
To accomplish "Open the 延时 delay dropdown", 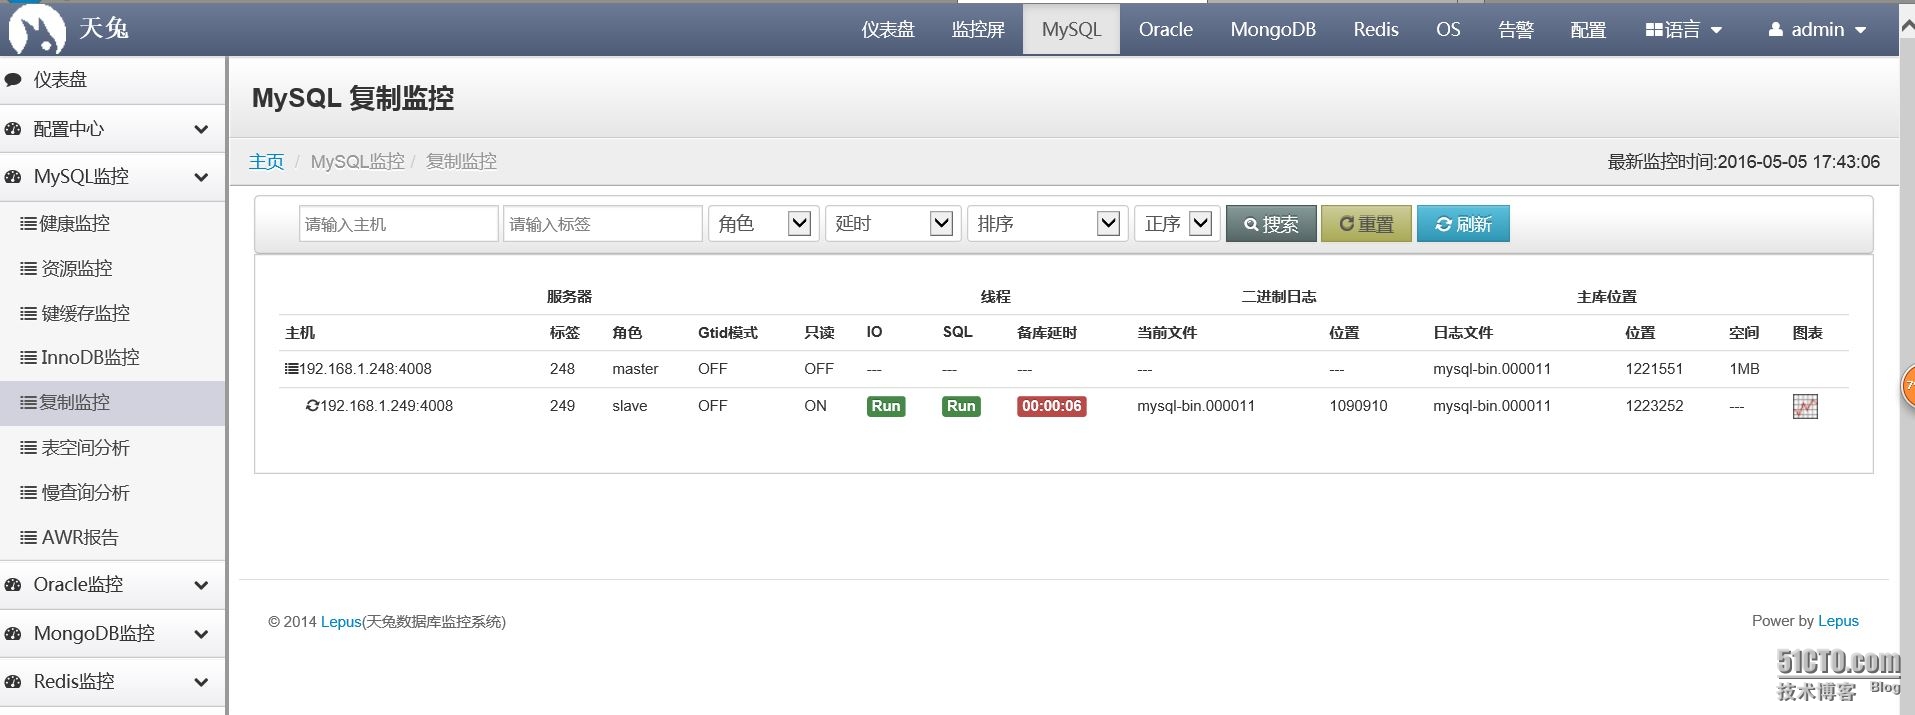I will pos(892,224).
